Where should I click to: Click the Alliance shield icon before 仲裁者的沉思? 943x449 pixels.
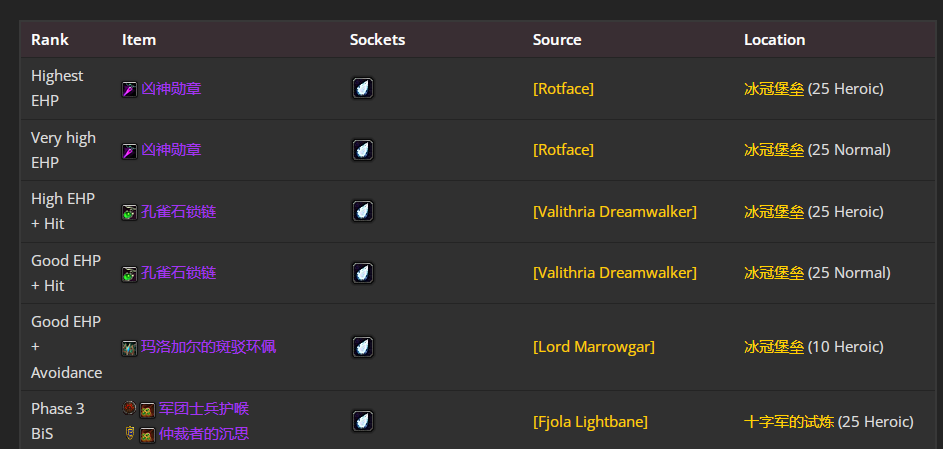[129, 434]
